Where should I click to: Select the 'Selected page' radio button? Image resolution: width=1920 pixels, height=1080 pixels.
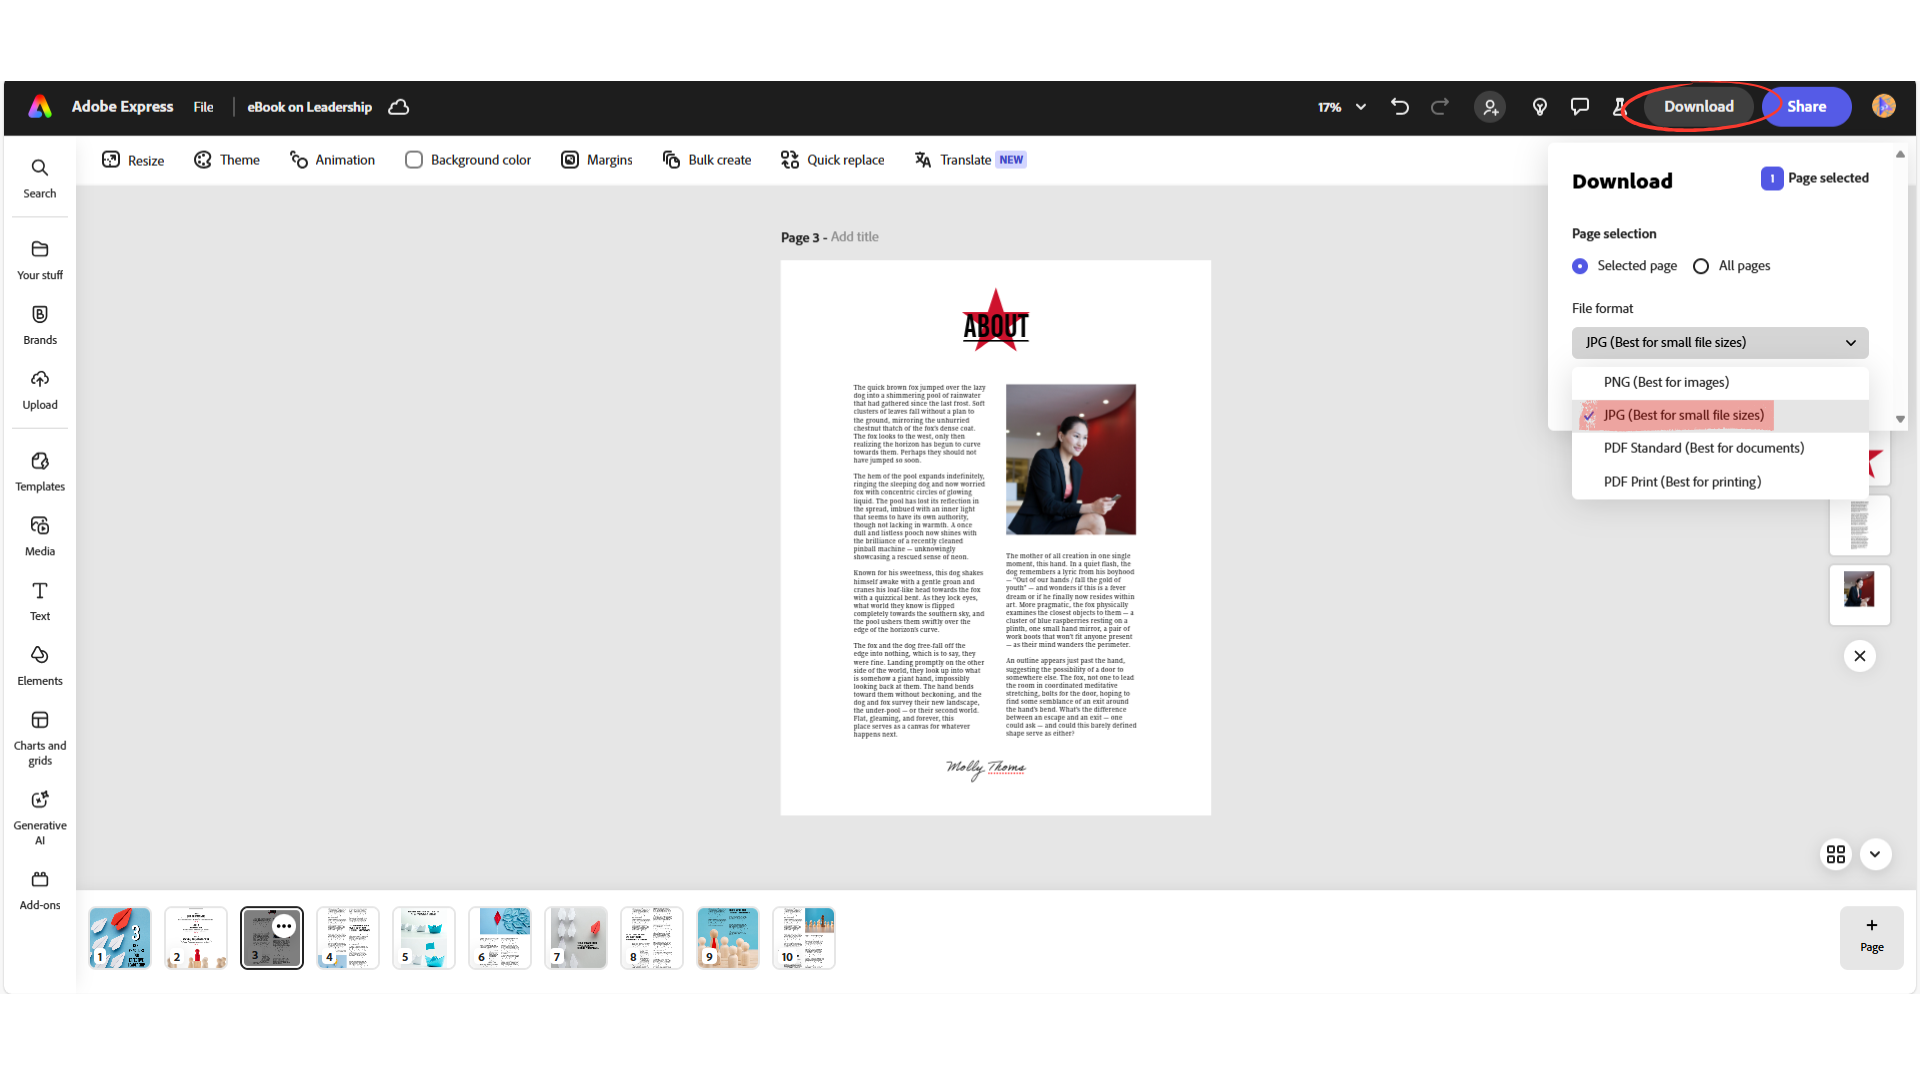pyautogui.click(x=1580, y=266)
